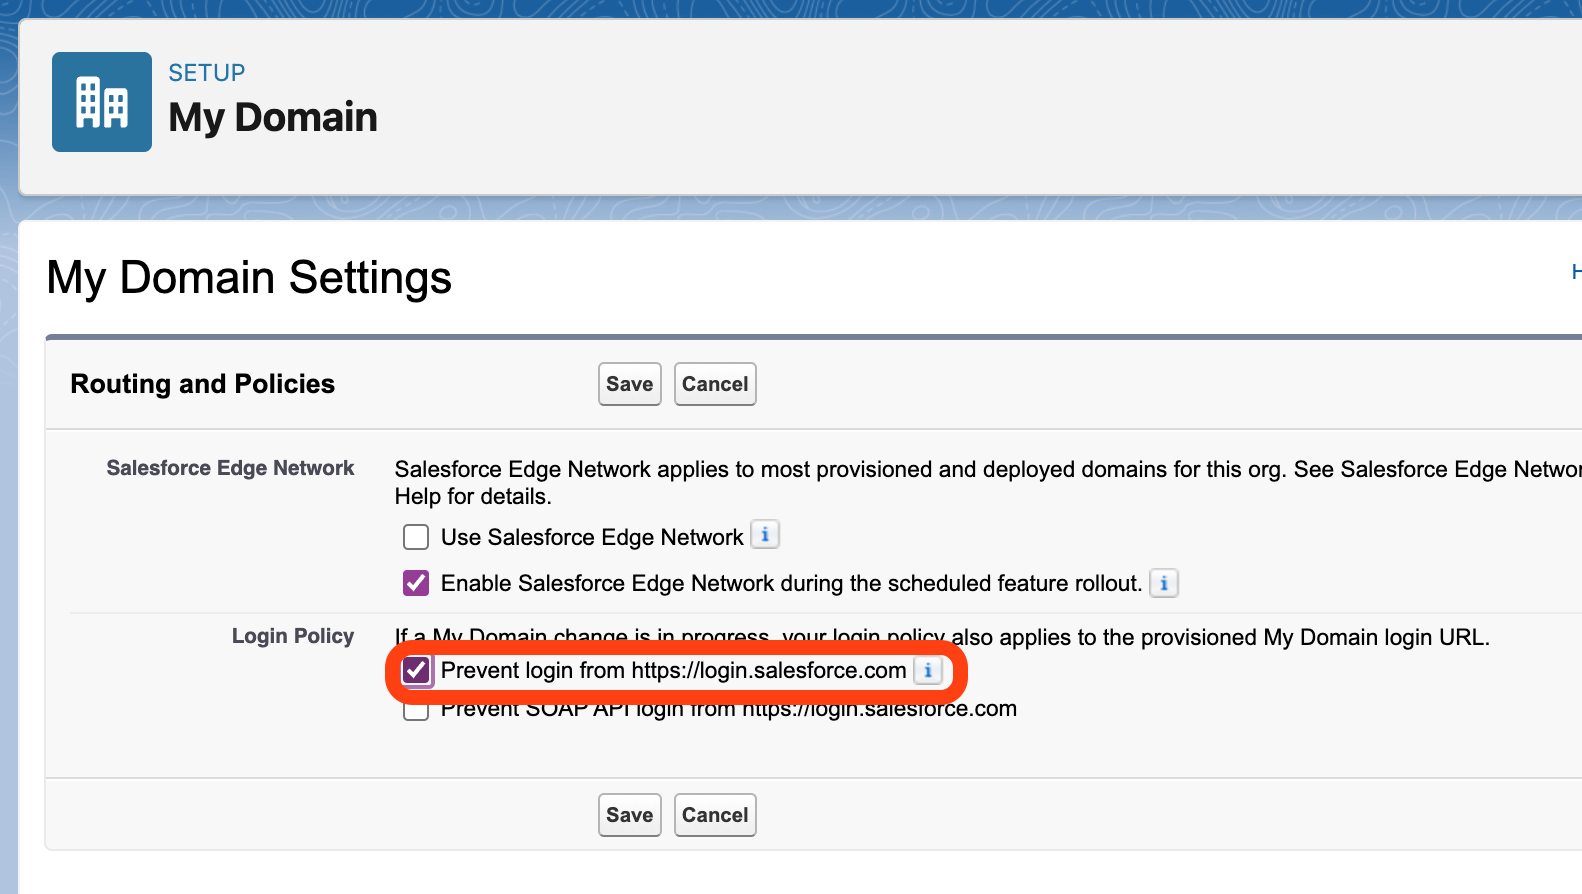Click the SETUP breadcrumb text

[207, 73]
